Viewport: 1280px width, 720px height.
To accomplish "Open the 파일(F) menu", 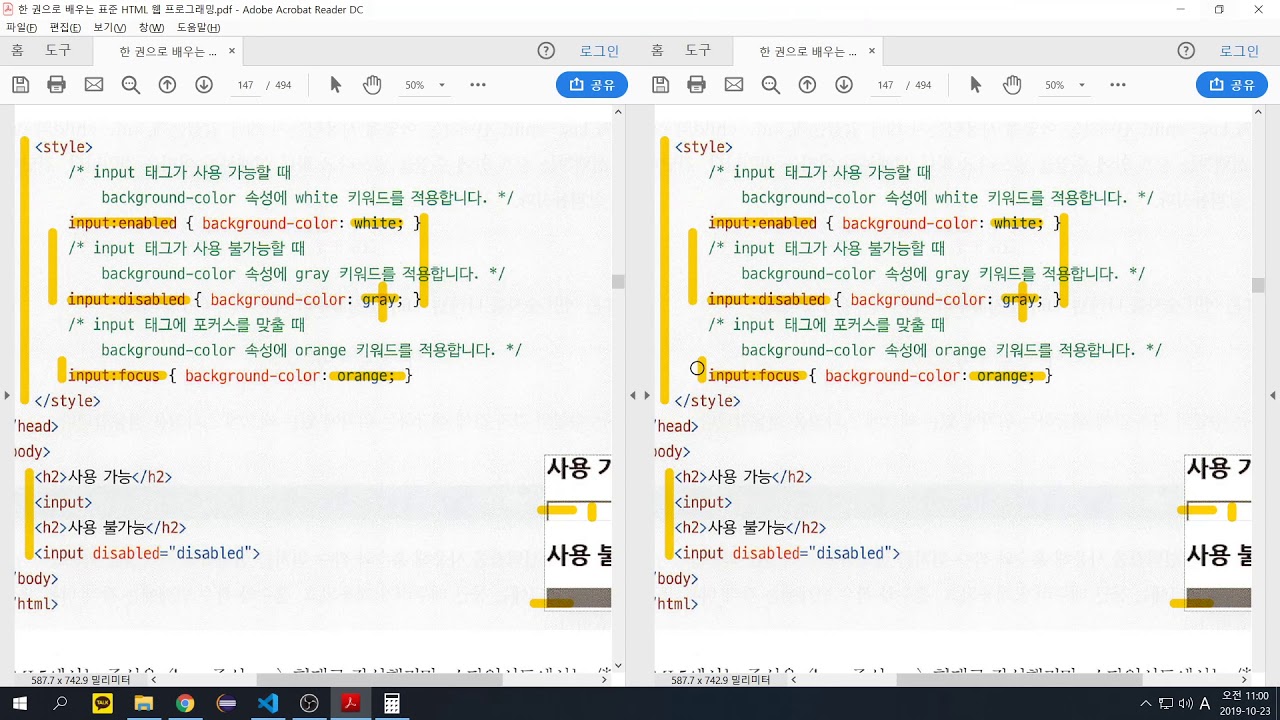I will click(x=21, y=27).
